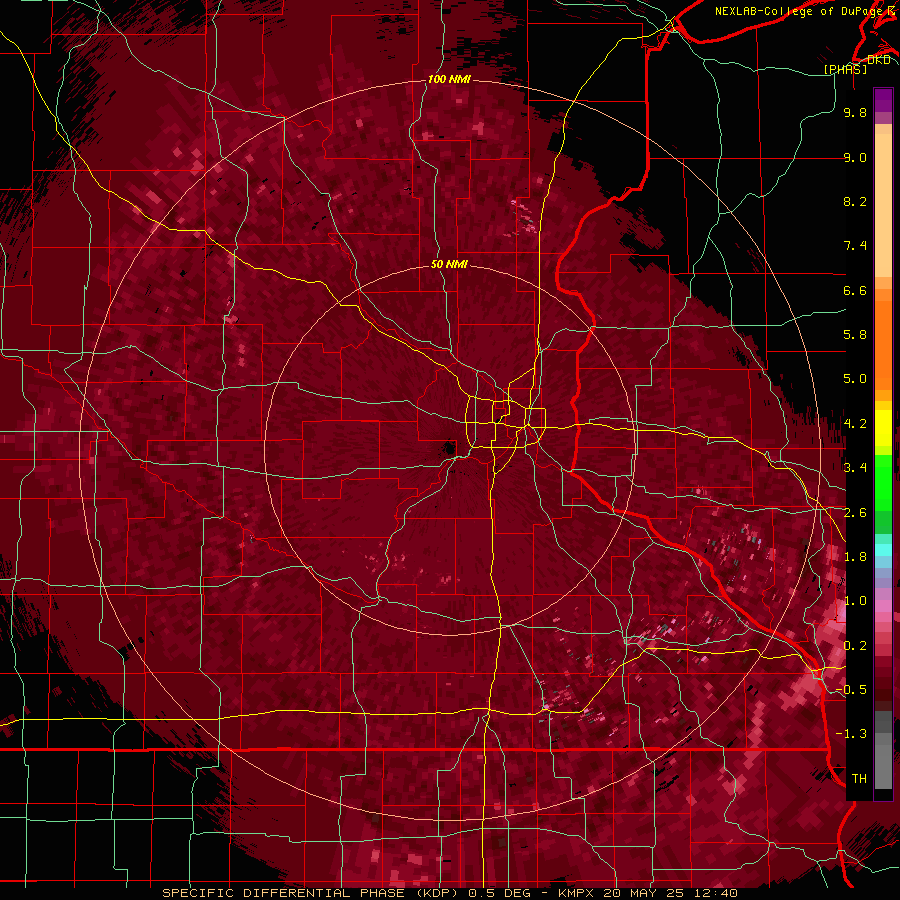Image resolution: width=900 pixels, height=900 pixels.
Task: Click the 3.4 value on color scale
Action: pyautogui.click(x=855, y=468)
